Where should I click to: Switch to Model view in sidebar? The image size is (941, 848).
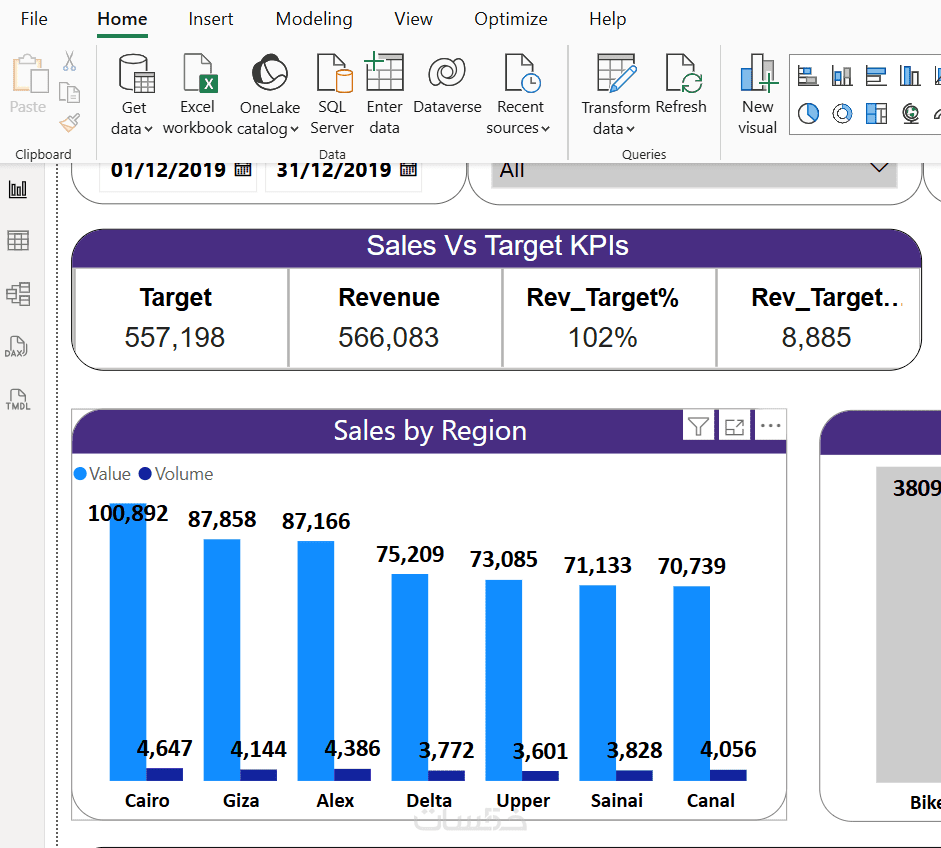[18, 294]
